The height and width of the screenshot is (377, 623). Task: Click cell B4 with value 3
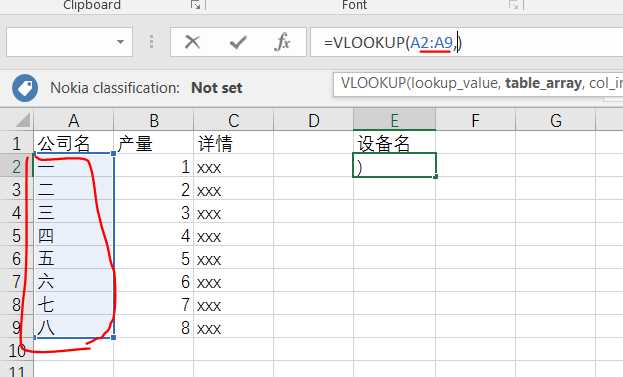click(x=154, y=212)
